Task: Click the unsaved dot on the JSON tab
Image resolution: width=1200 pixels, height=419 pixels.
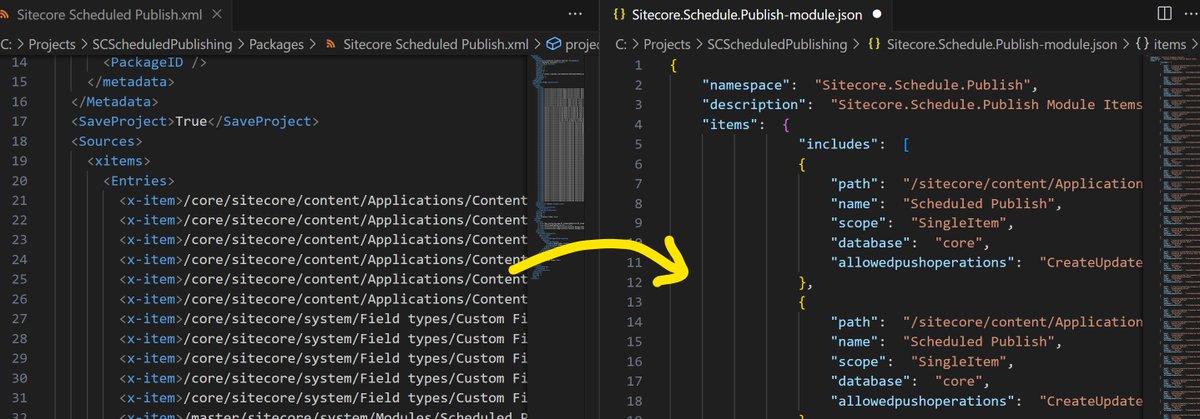Action: pyautogui.click(x=877, y=15)
